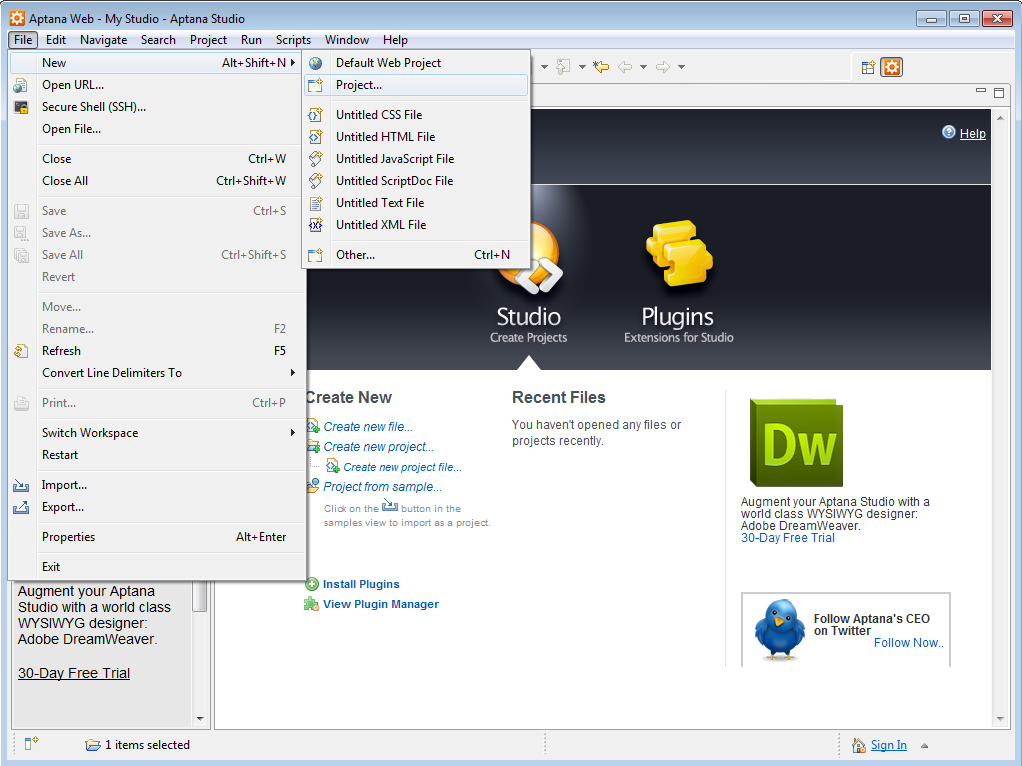Click the main view scroll down arrow
Screen dimensions: 1022x766
[x=1000, y=719]
